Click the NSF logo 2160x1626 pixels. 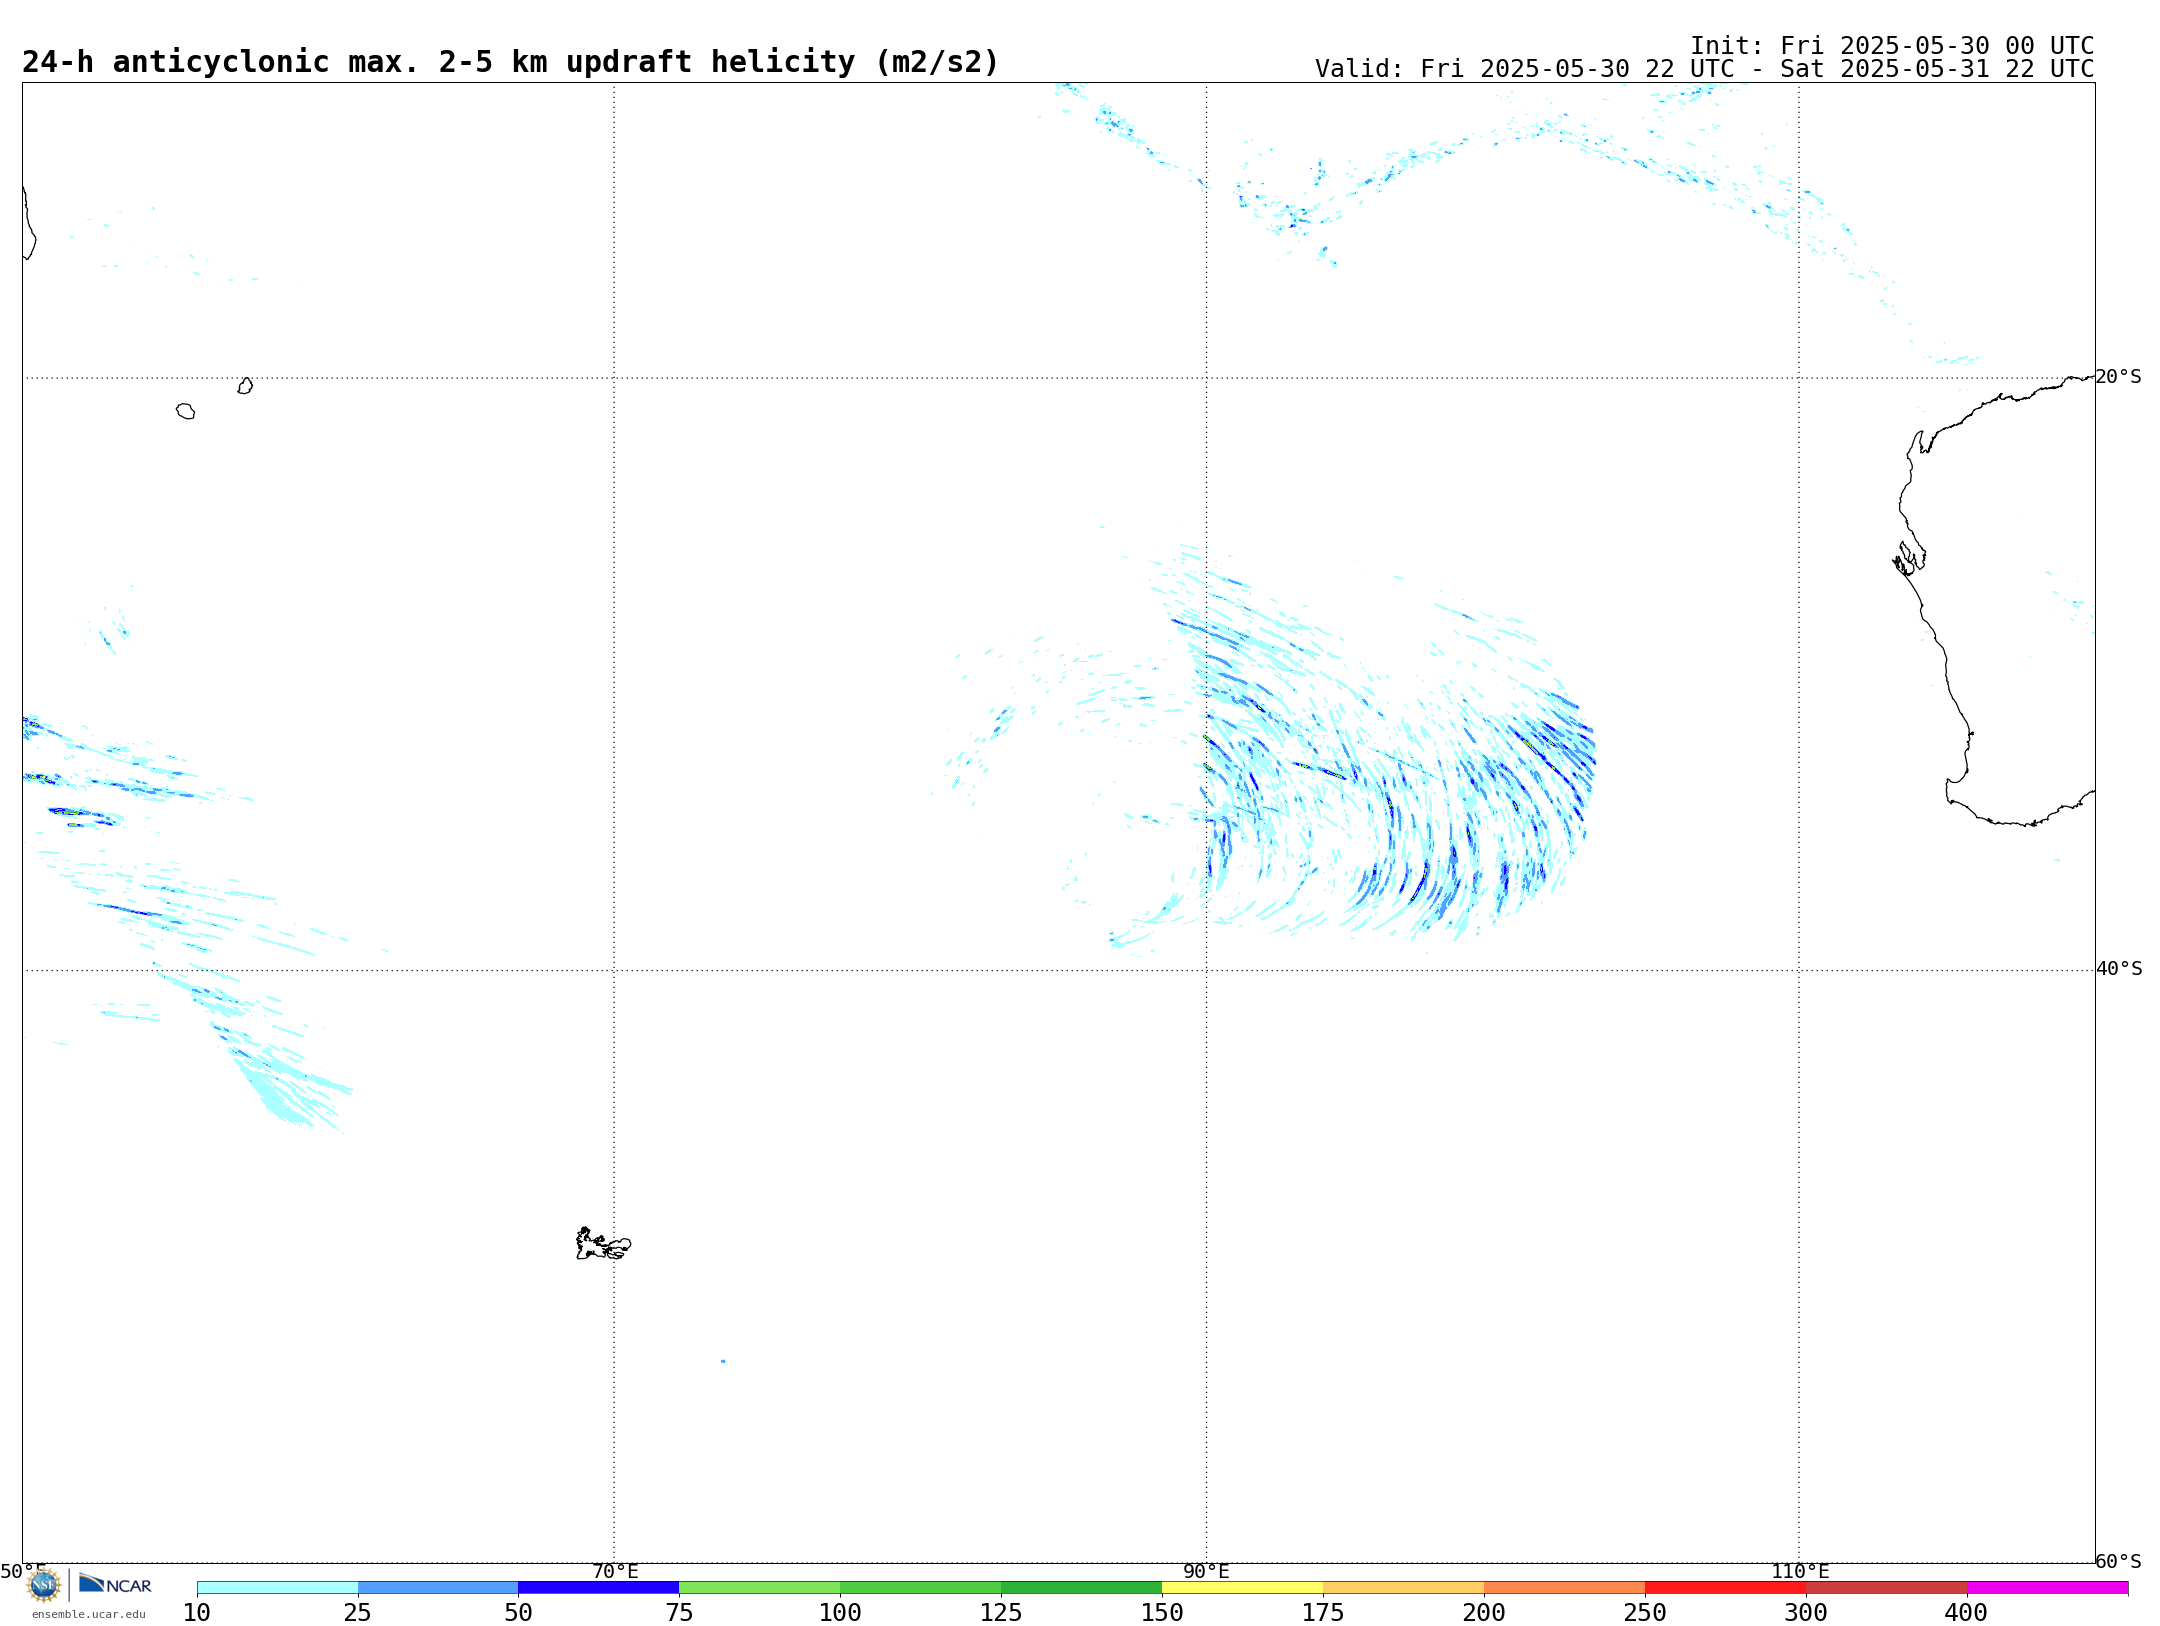44,1585
